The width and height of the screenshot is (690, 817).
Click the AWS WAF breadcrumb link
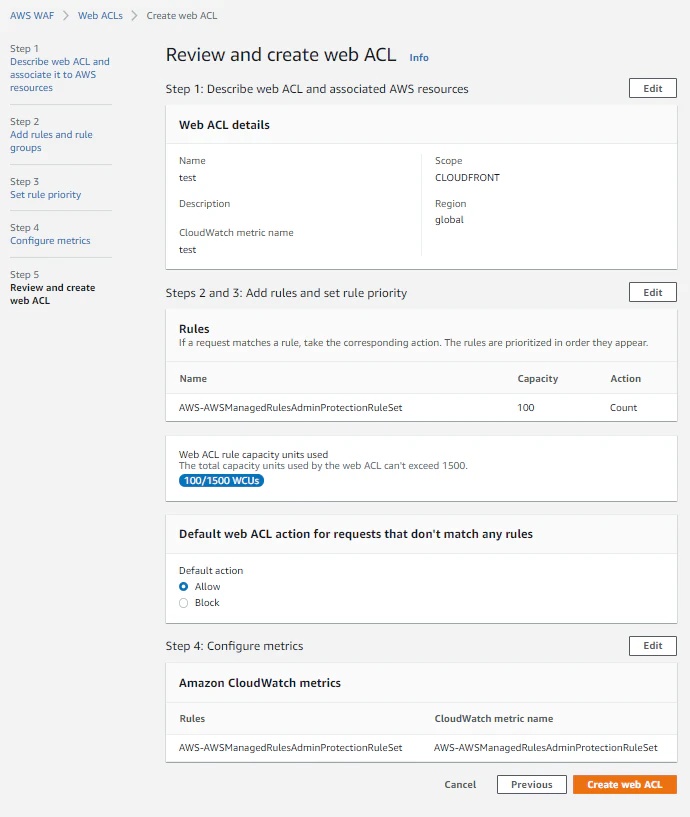pos(32,16)
